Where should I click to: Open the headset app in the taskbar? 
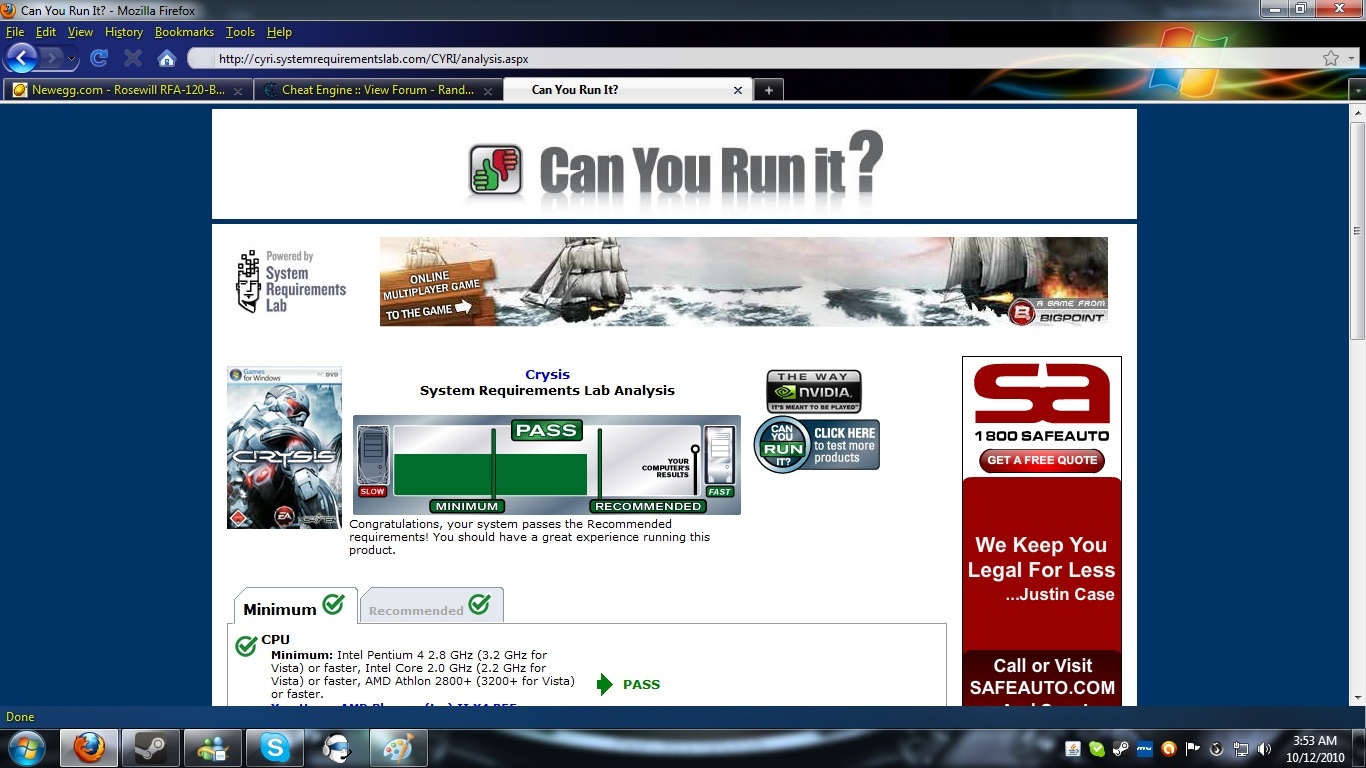[x=337, y=748]
